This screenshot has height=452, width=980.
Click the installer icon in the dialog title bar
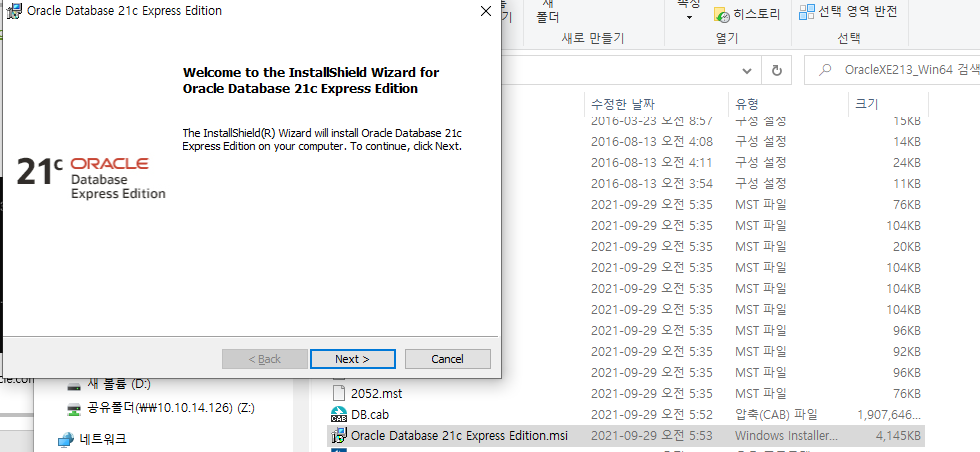[13, 11]
